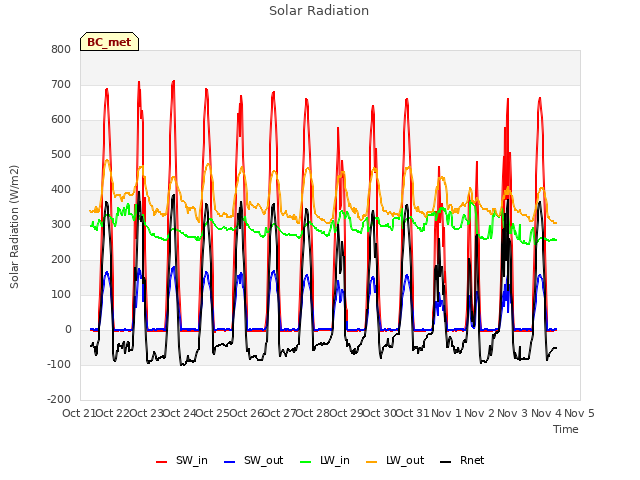The height and width of the screenshot is (480, 640).
Task: Click the Solar Radiation chart title
Action: 319,11
